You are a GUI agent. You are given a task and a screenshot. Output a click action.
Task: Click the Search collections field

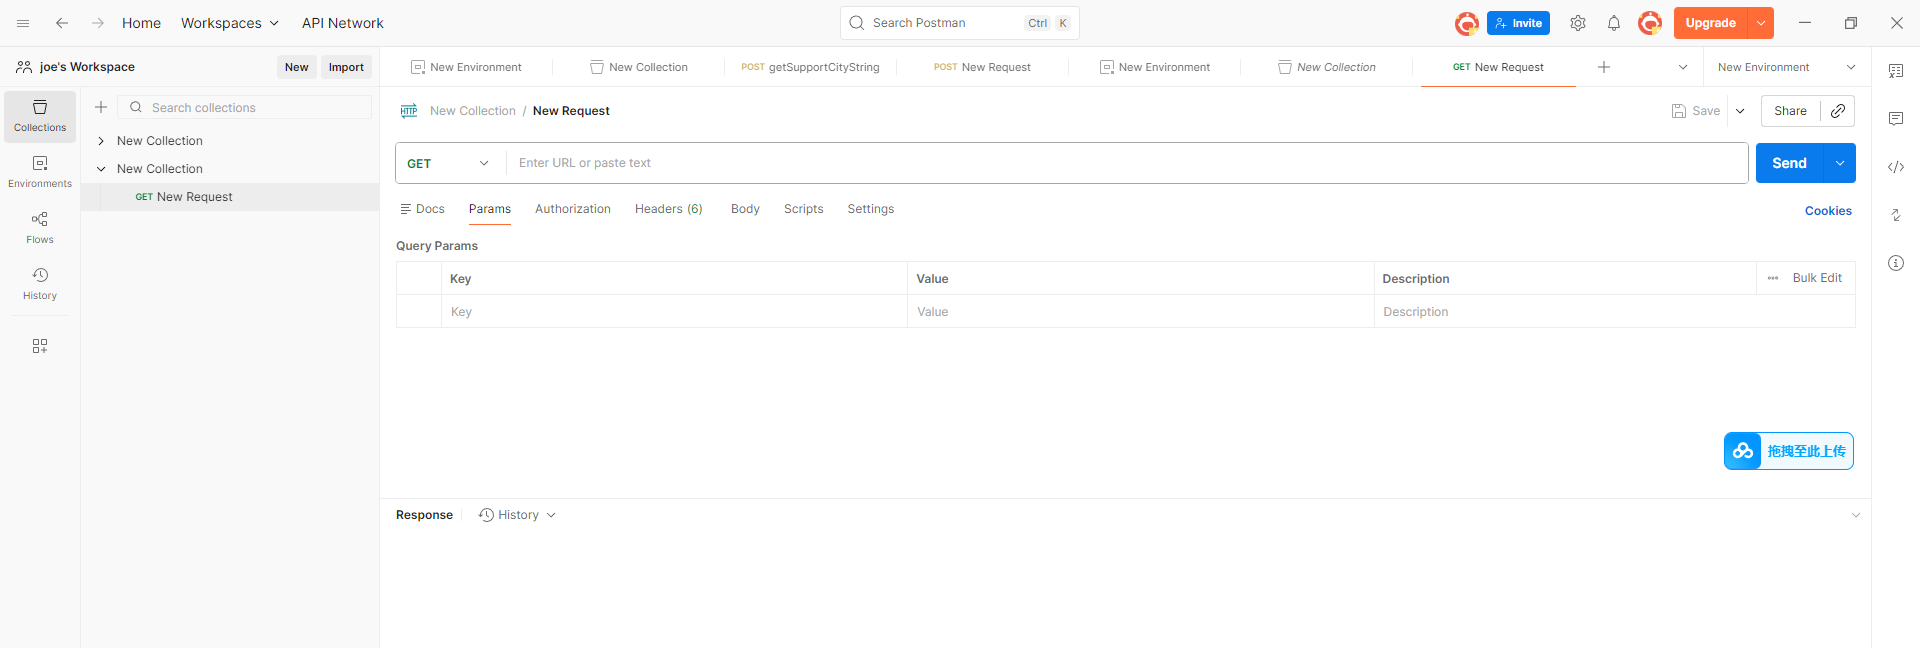click(x=245, y=107)
